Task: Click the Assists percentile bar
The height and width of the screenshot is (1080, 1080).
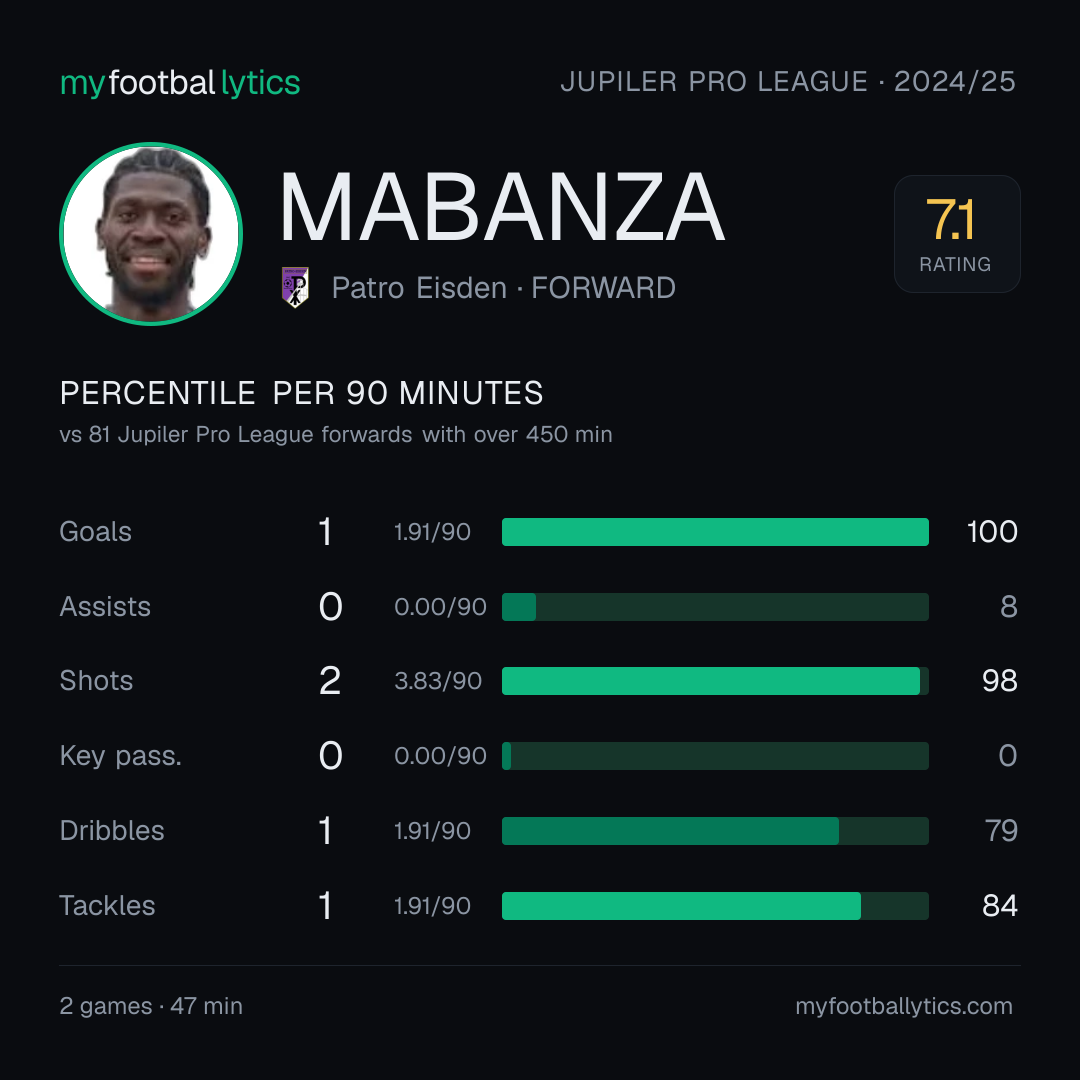Action: (x=715, y=607)
